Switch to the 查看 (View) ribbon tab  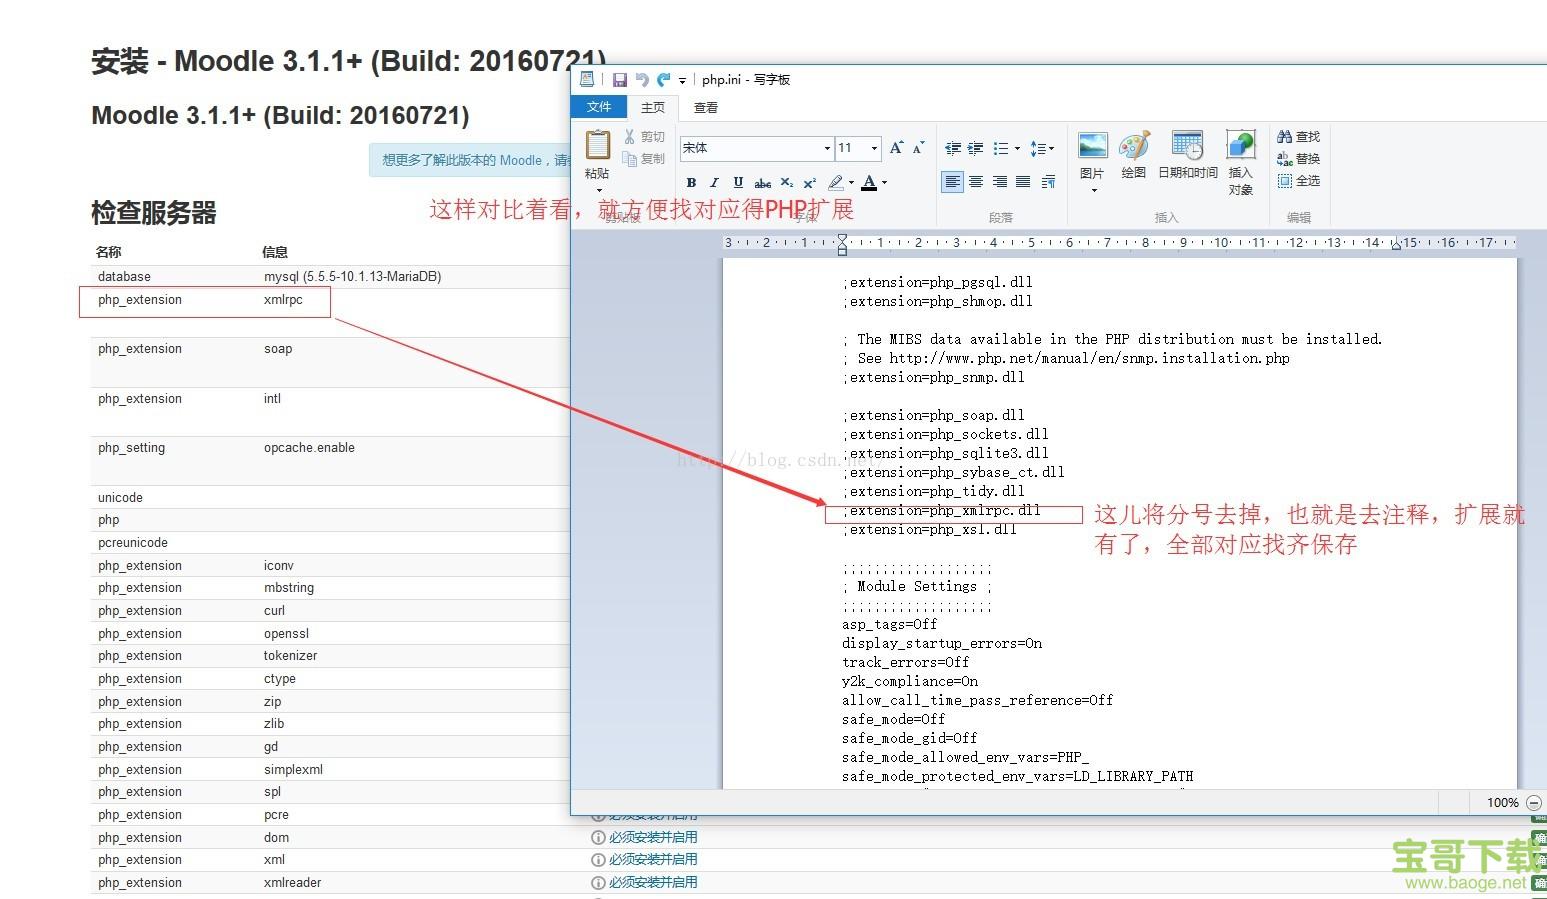pyautogui.click(x=706, y=107)
